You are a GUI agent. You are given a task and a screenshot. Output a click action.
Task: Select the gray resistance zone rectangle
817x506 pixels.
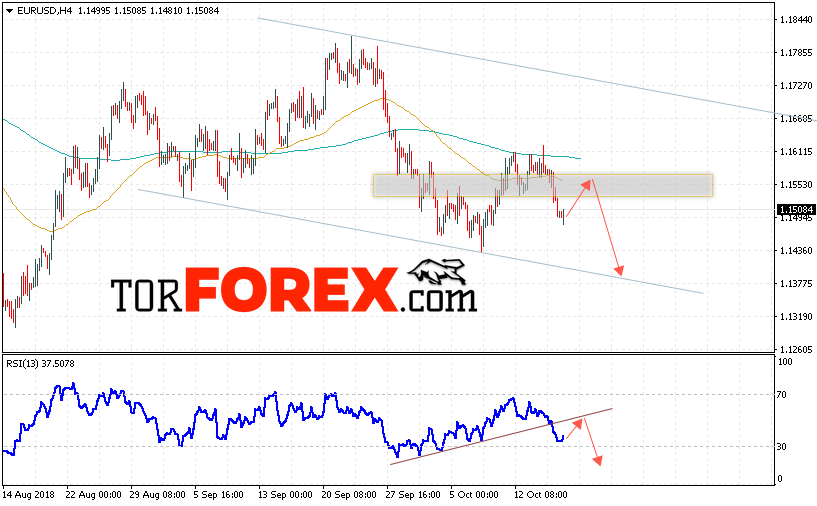coord(542,186)
